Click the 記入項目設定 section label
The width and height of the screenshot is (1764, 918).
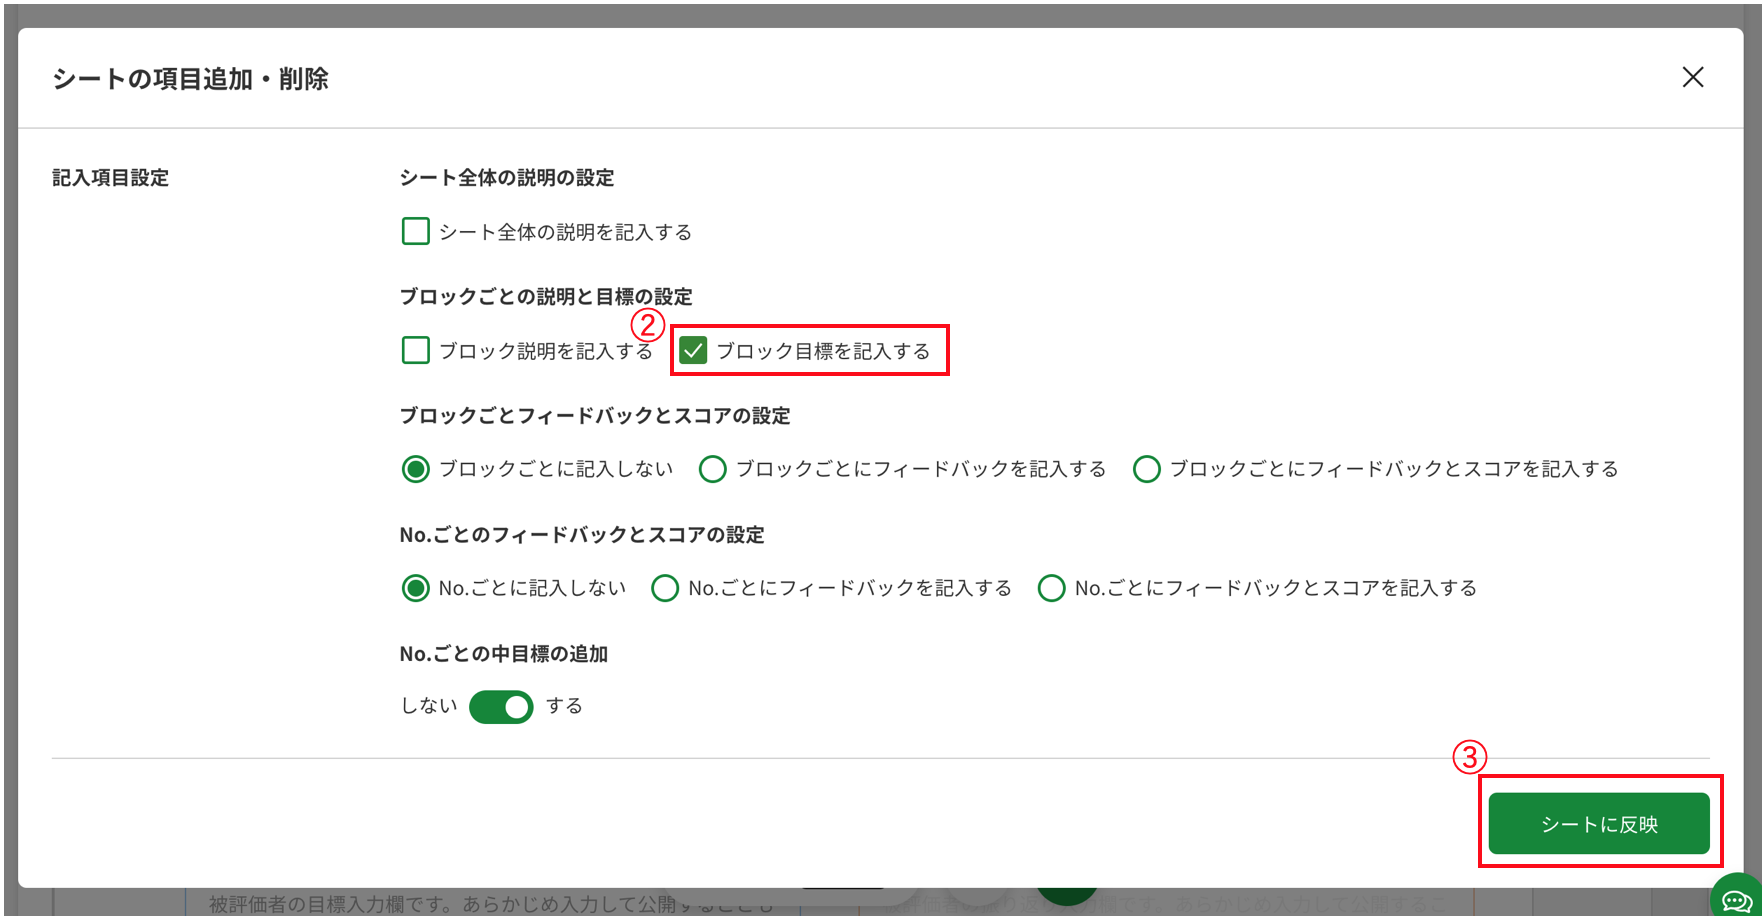click(110, 178)
